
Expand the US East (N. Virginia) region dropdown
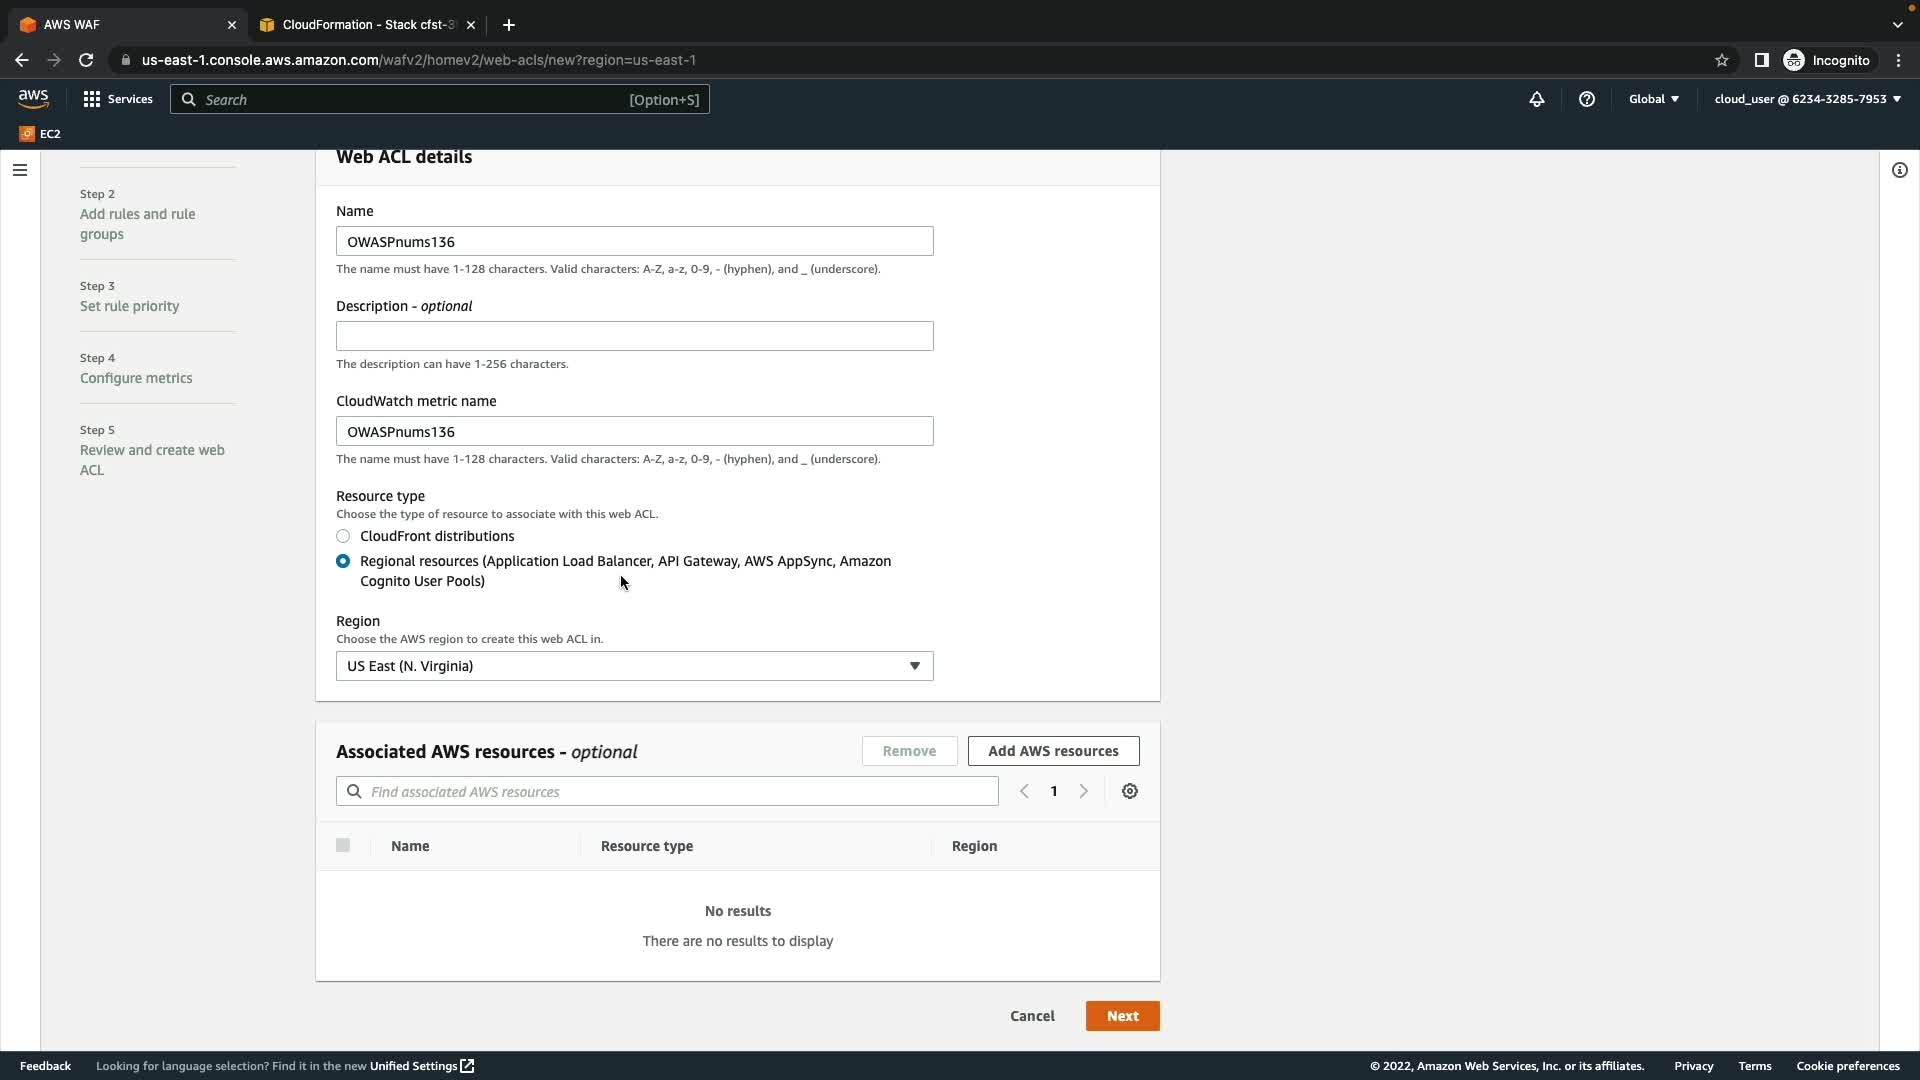click(634, 666)
